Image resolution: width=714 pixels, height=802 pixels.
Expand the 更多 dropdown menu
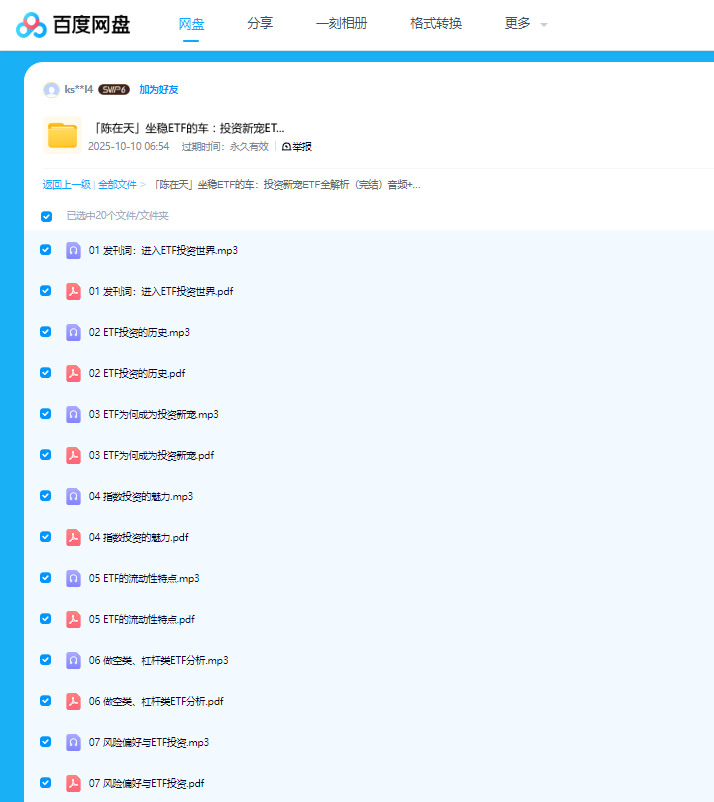point(526,24)
